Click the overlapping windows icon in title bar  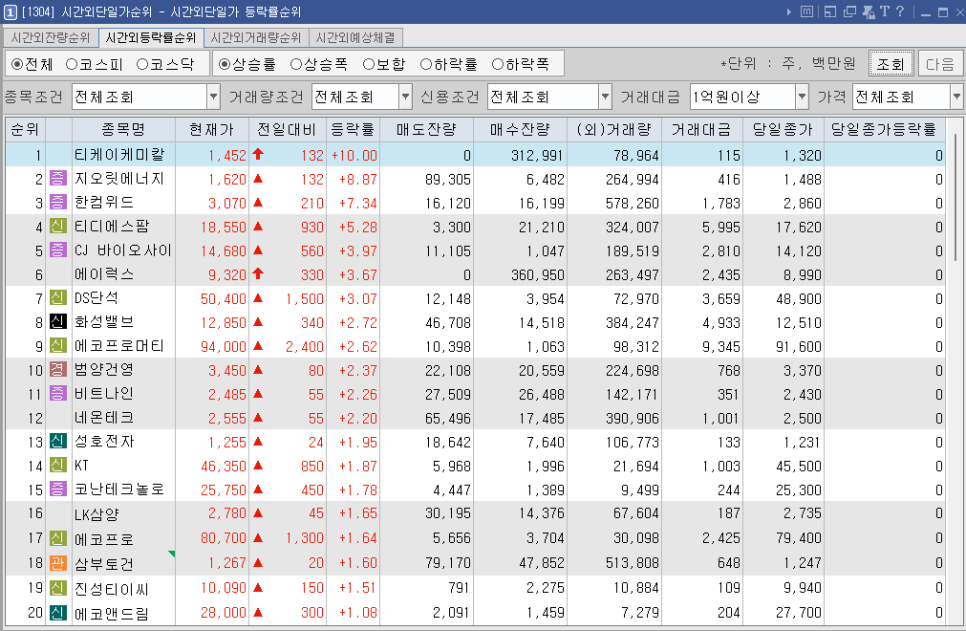[849, 12]
